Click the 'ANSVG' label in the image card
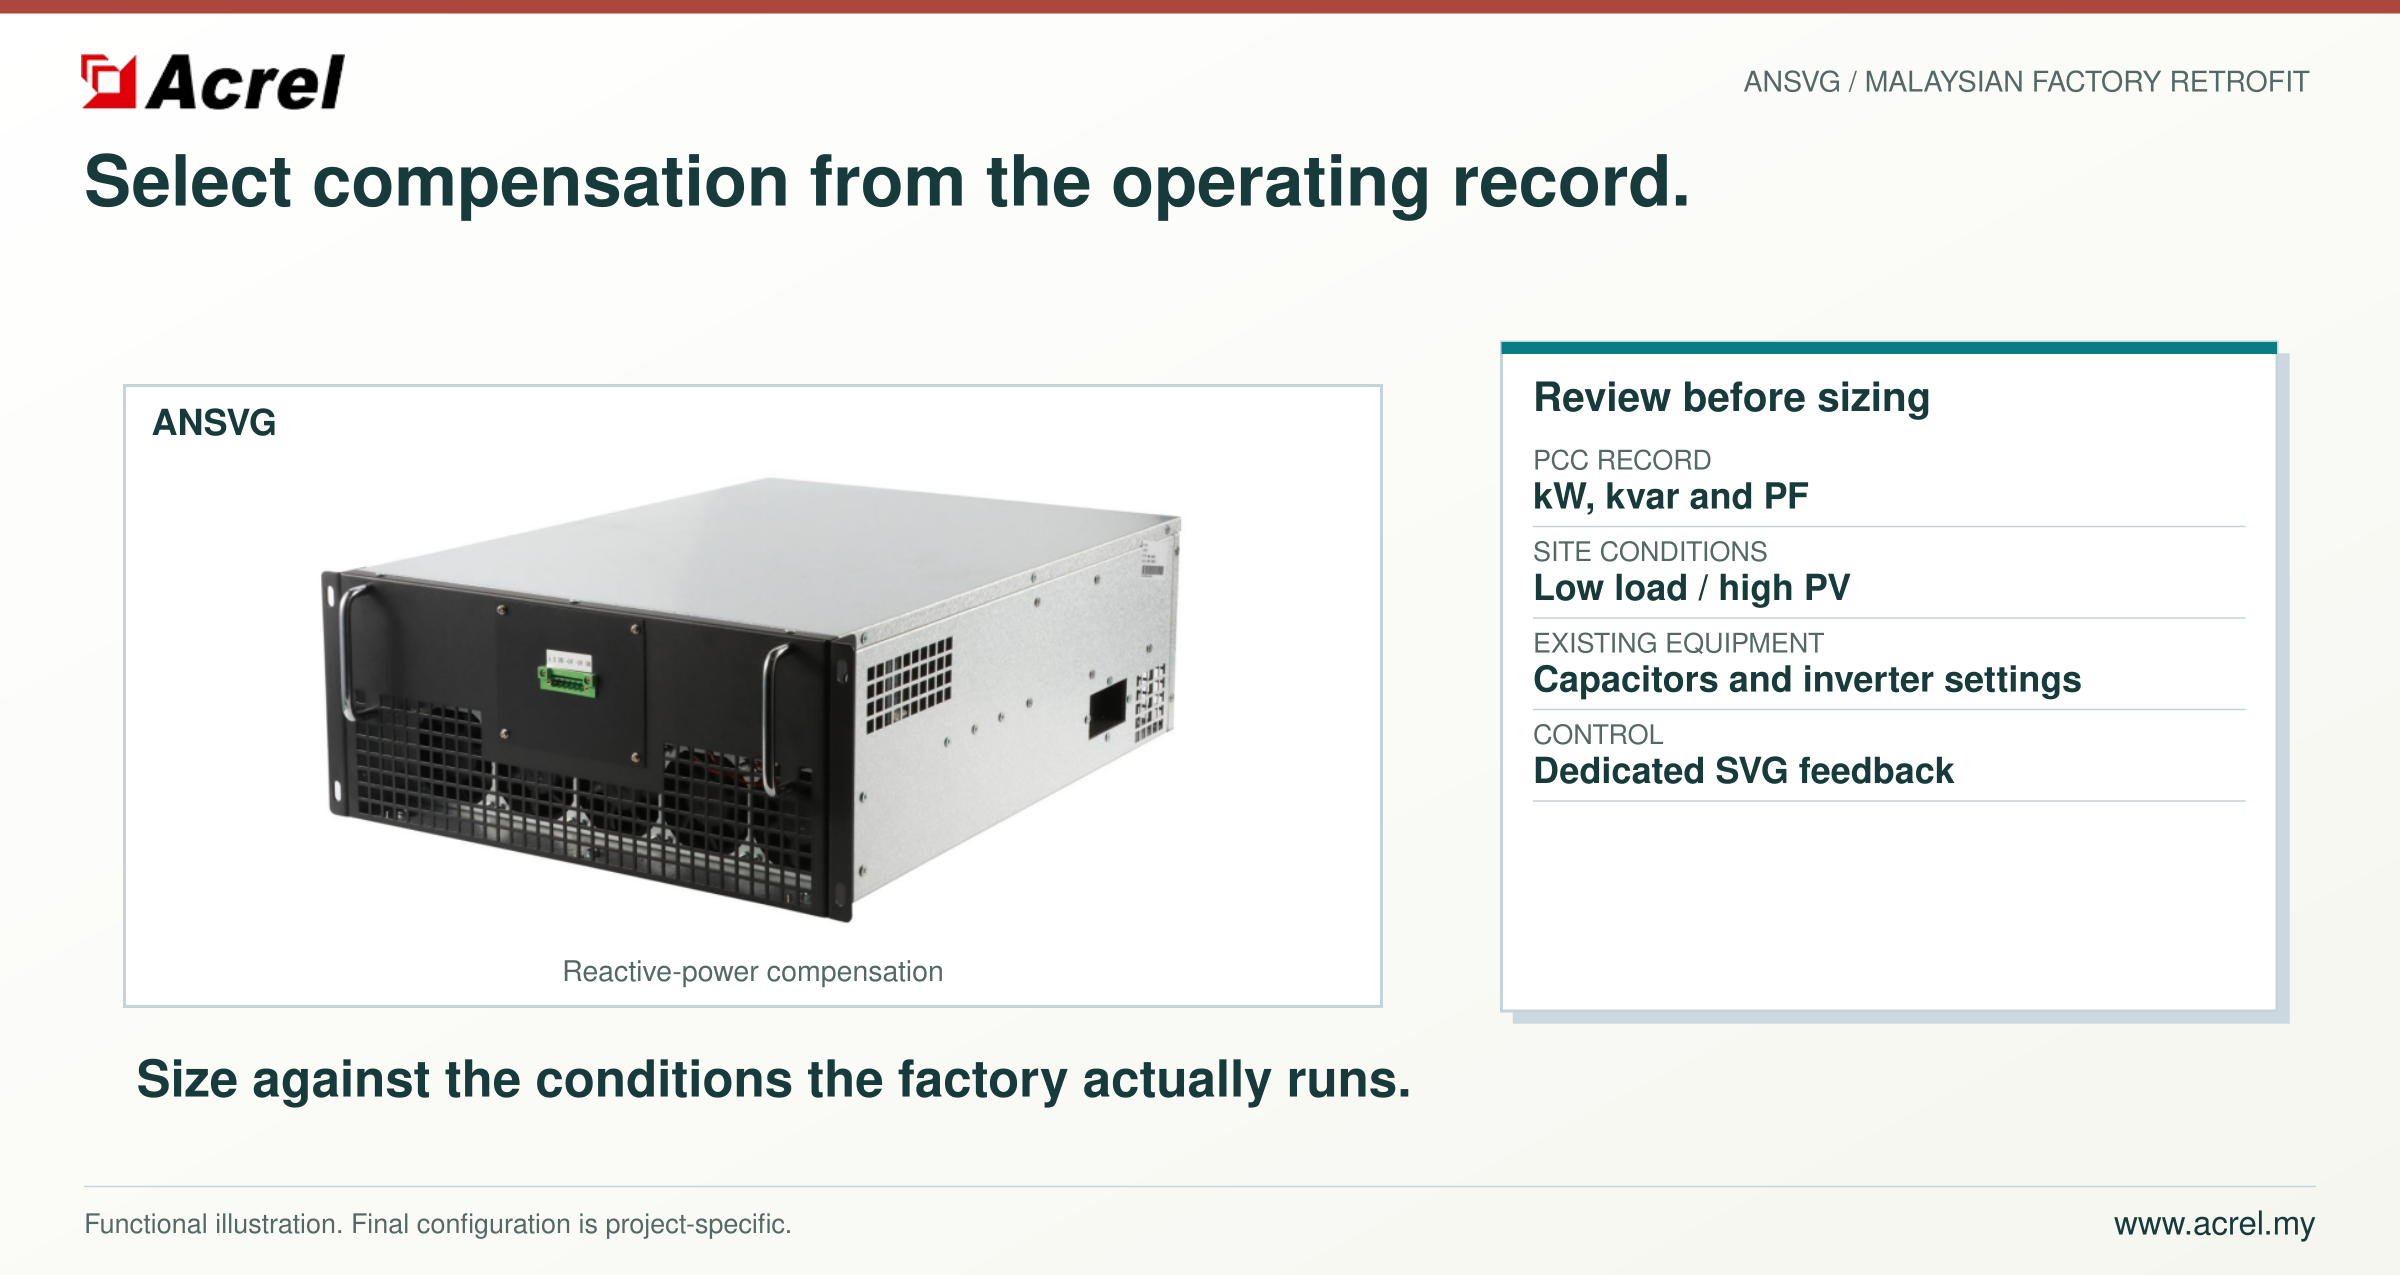The image size is (2400, 1275). click(x=214, y=423)
